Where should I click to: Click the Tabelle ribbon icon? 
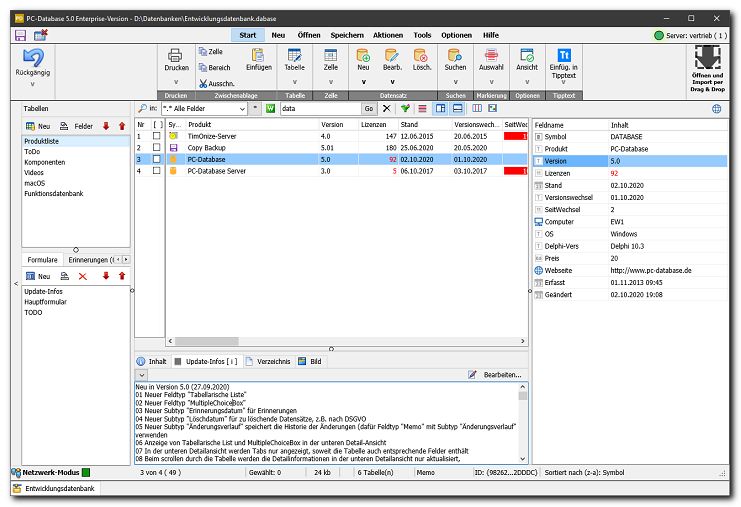pos(294,55)
